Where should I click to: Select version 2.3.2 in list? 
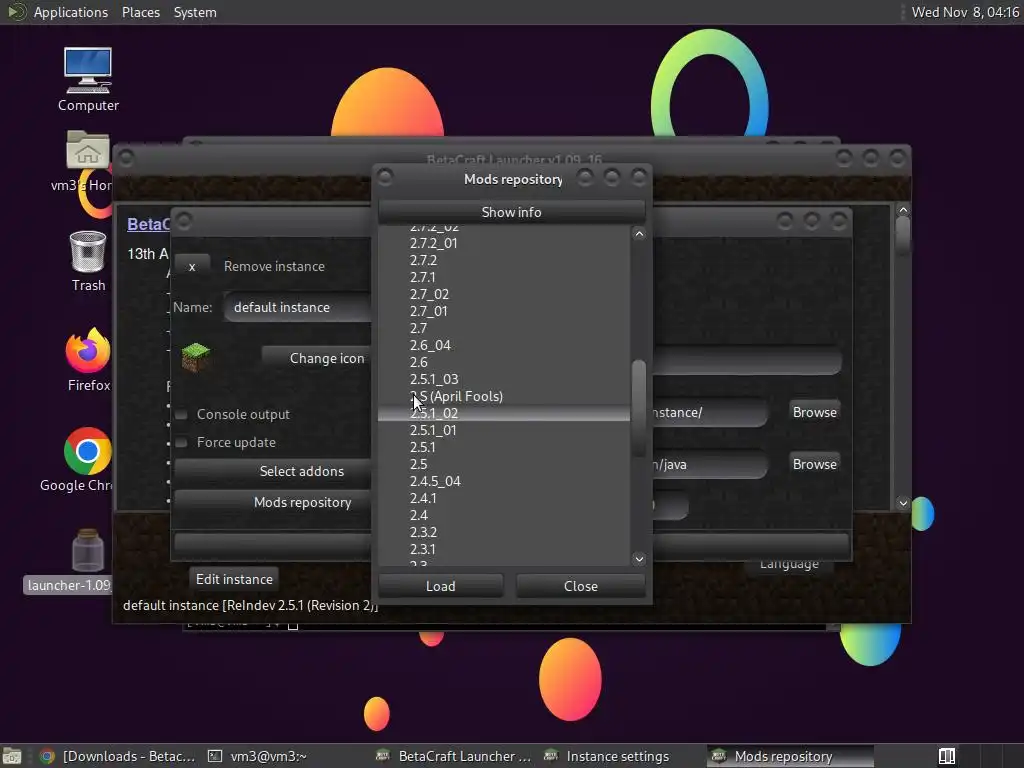coord(504,532)
